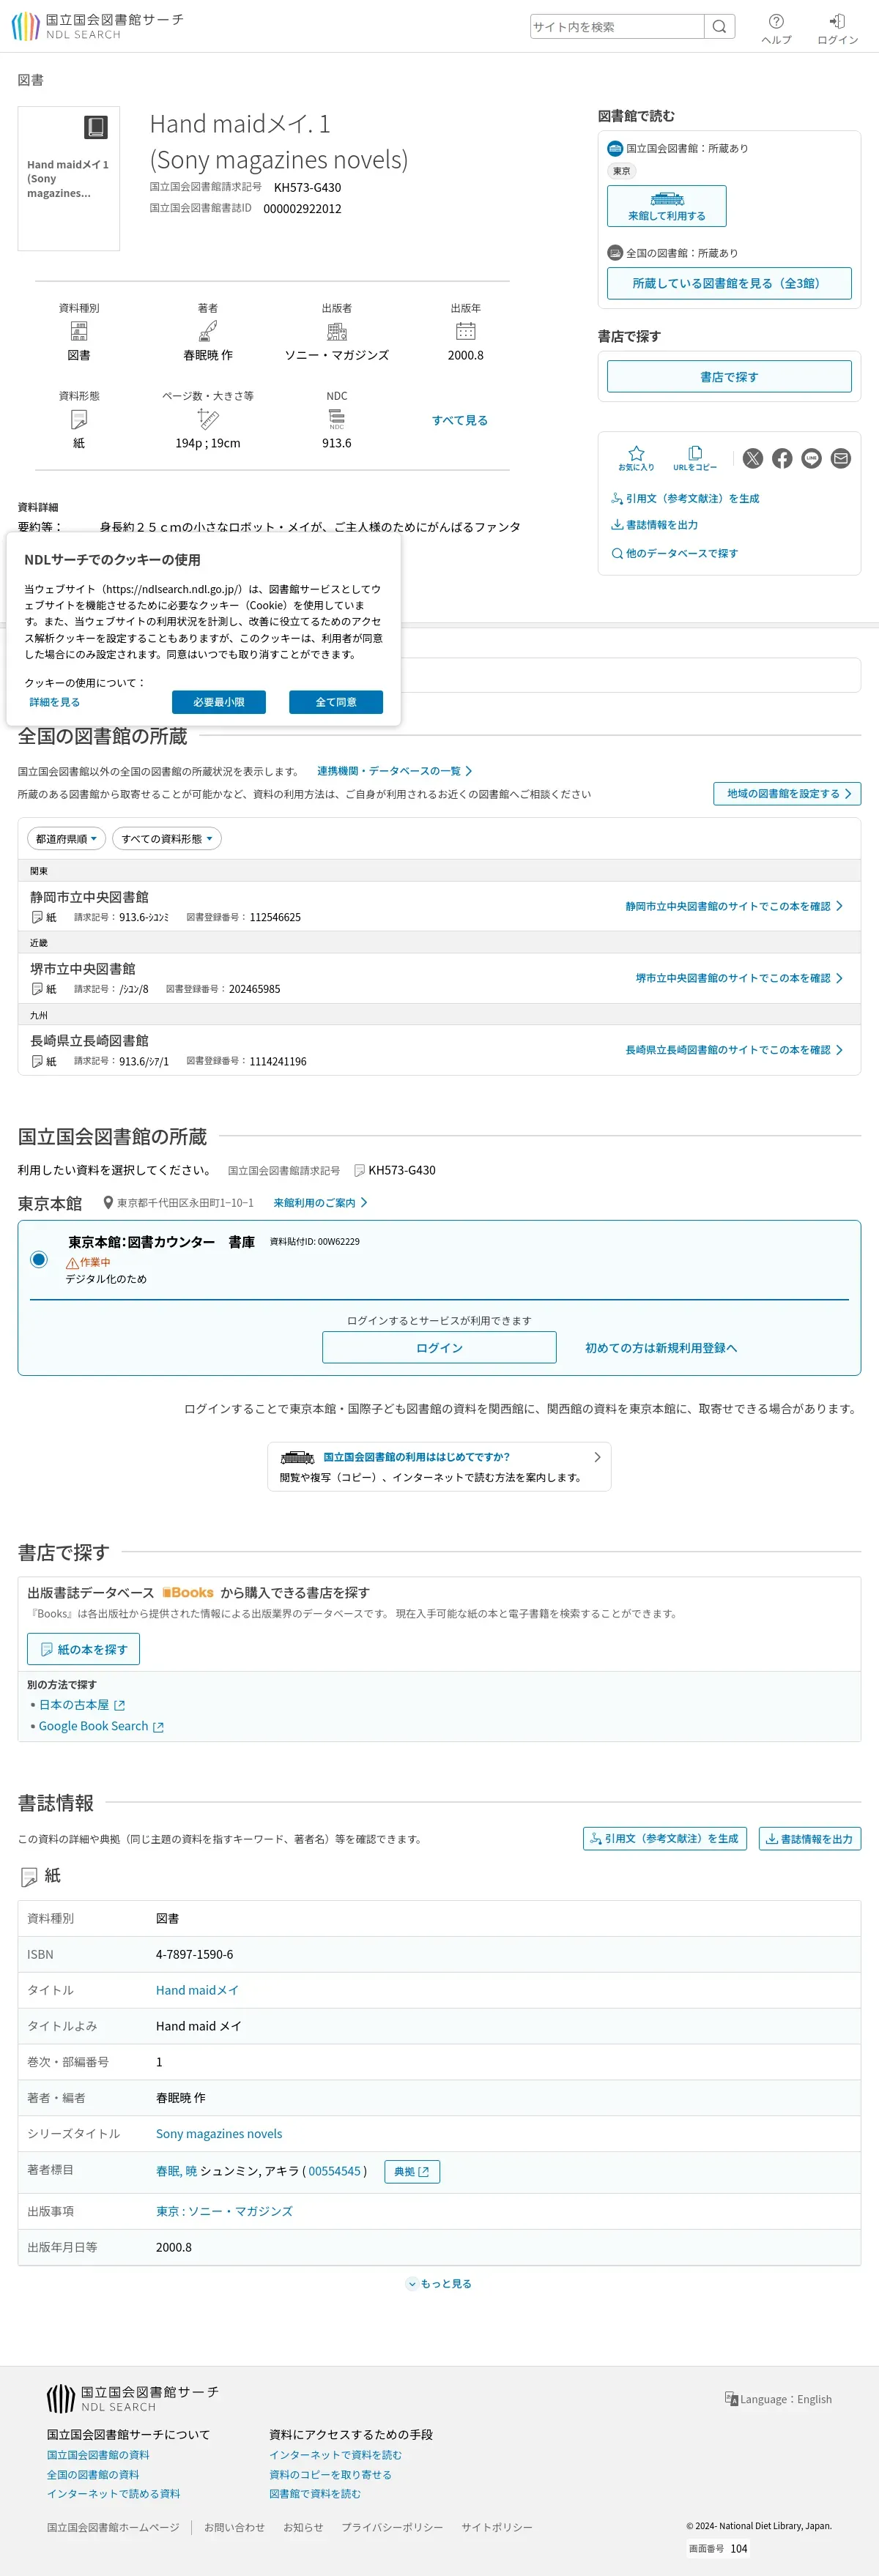This screenshot has height=2576, width=879.
Task: Click the 書店で探す button in sidebar
Action: click(729, 376)
